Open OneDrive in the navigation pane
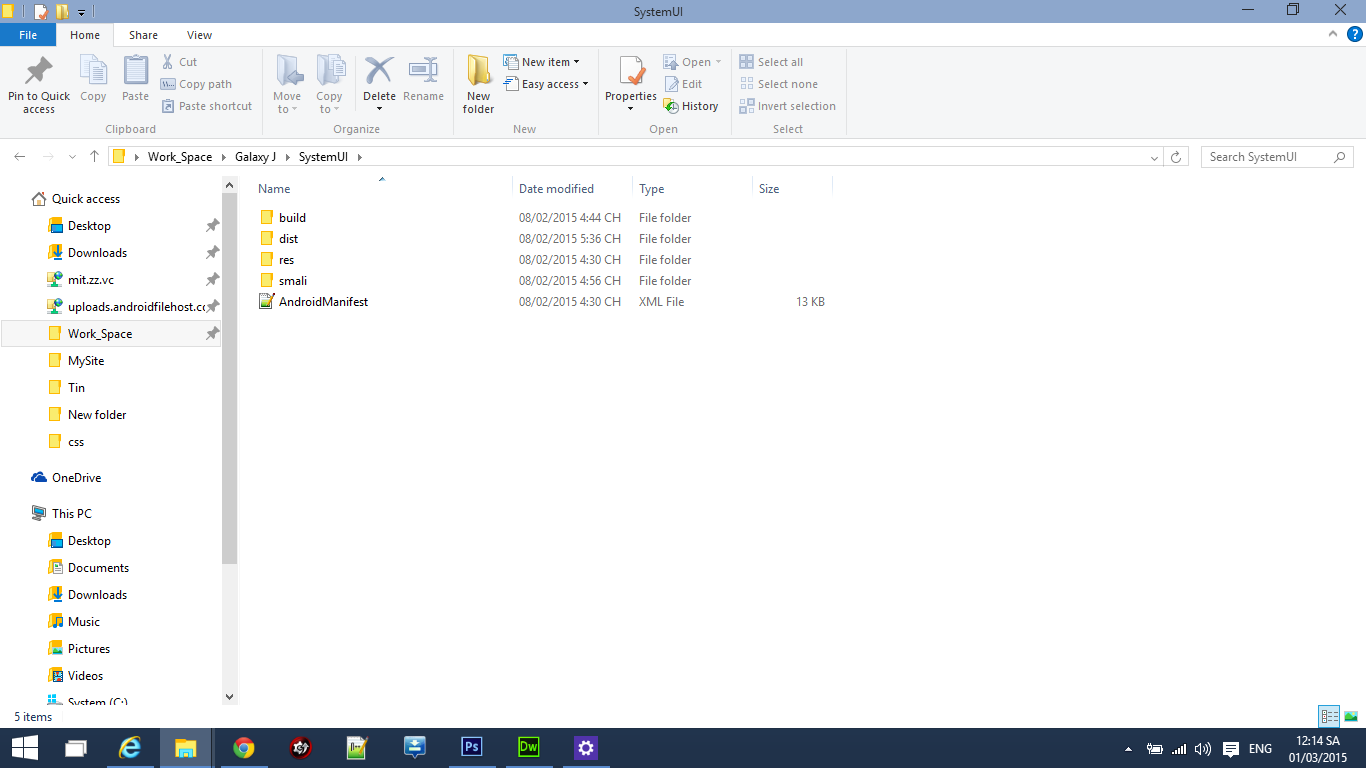 click(x=76, y=478)
